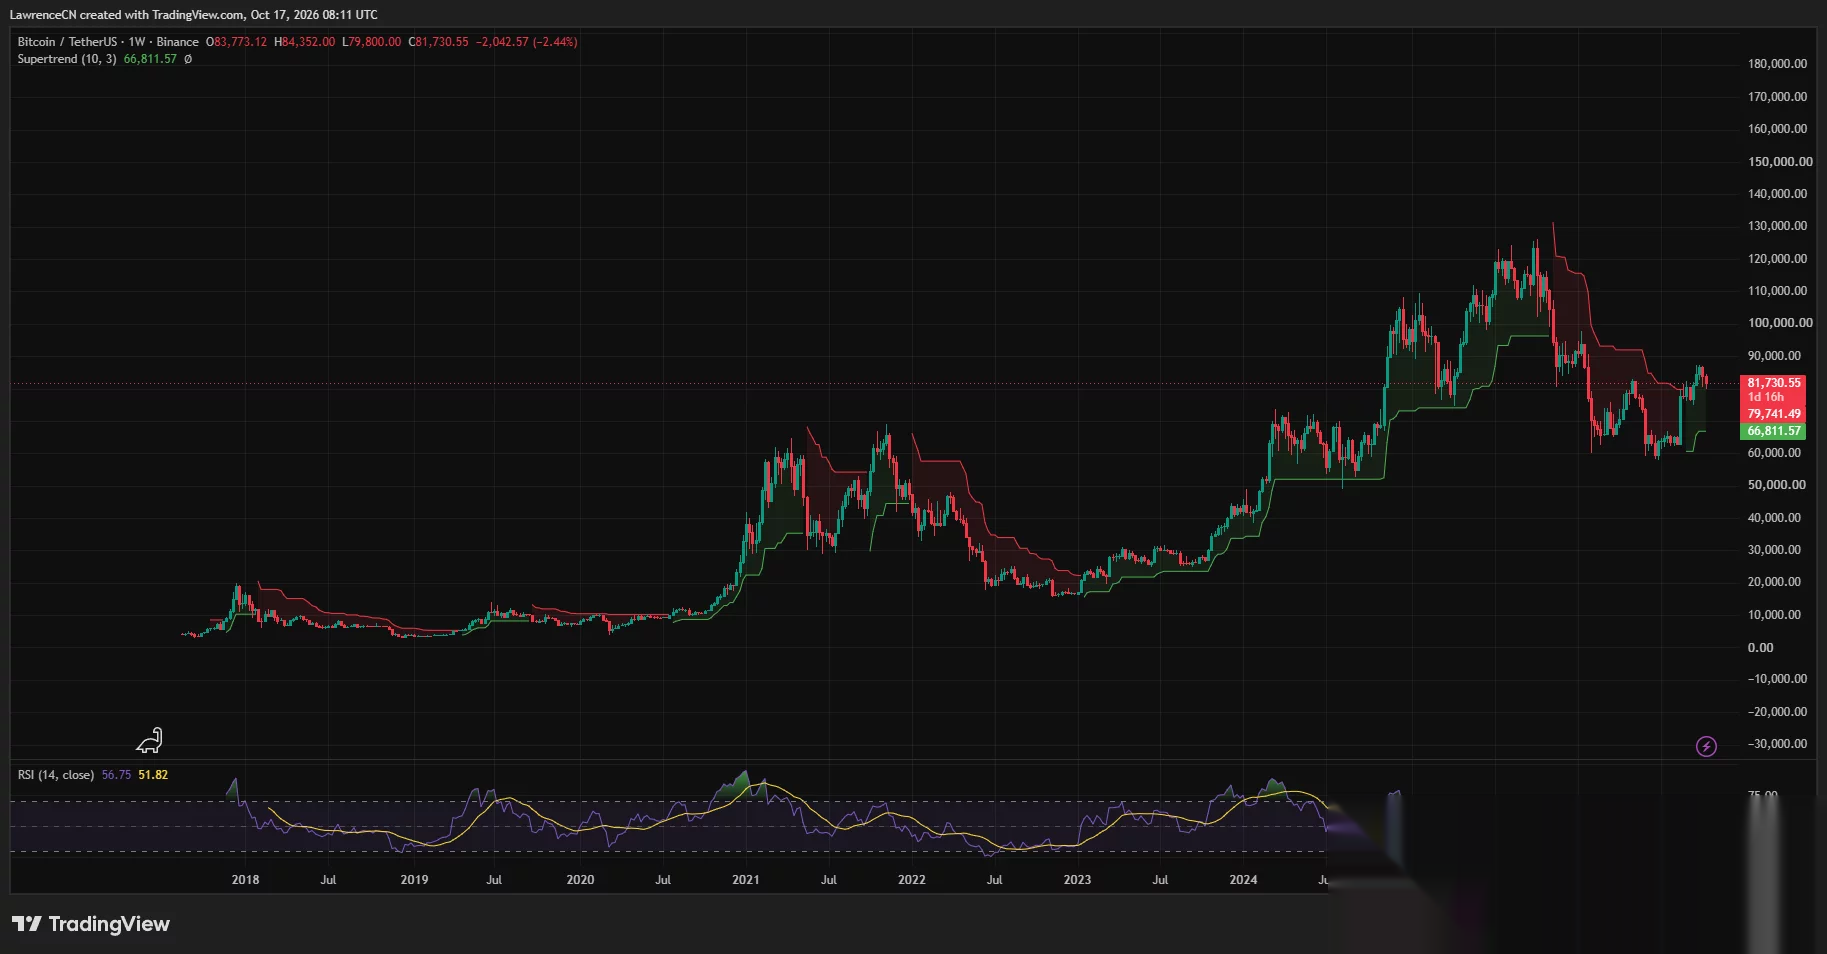Click the 2020 label on time axis
1827x954 pixels.
(580, 880)
